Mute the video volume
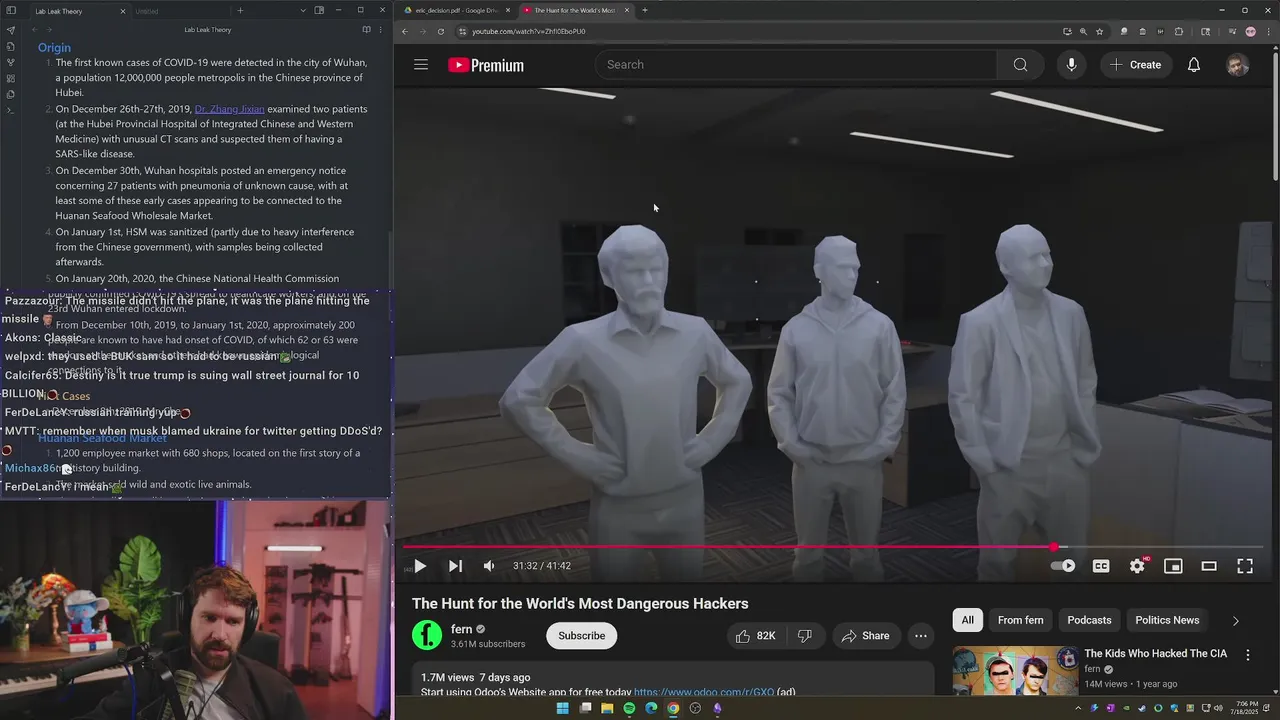 point(489,566)
